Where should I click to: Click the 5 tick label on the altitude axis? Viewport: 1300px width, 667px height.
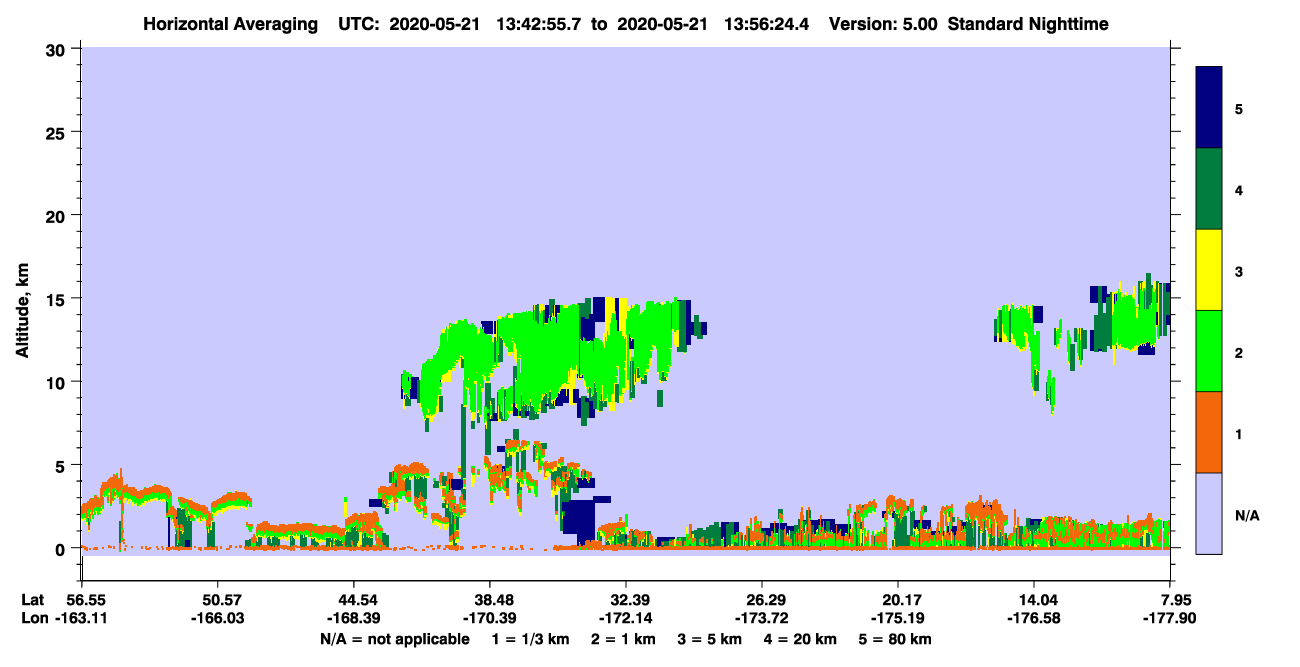63,465
